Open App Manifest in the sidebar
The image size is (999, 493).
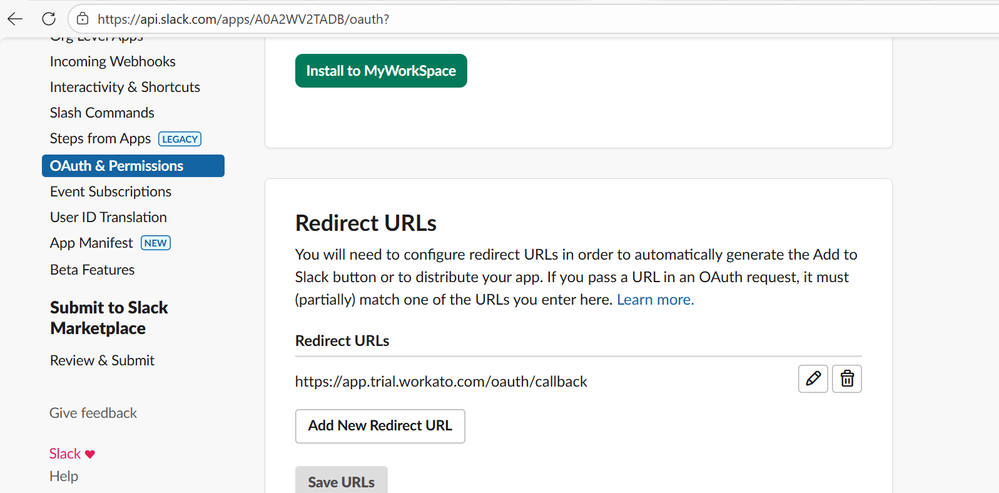click(x=91, y=243)
